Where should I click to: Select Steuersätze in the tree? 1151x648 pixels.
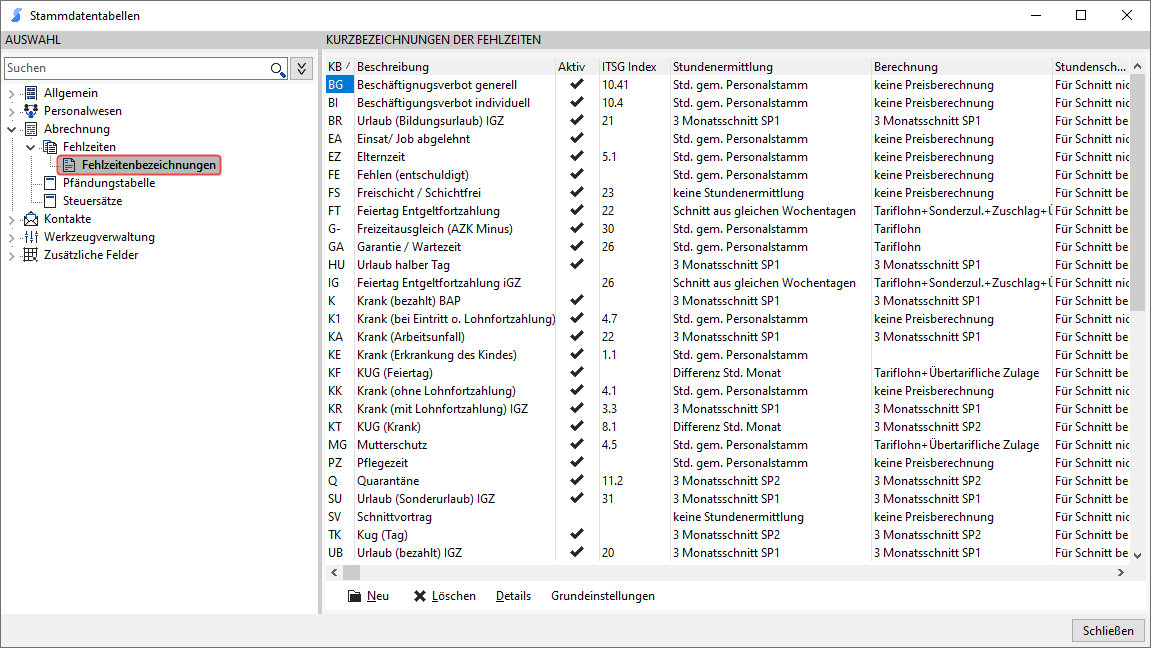92,201
